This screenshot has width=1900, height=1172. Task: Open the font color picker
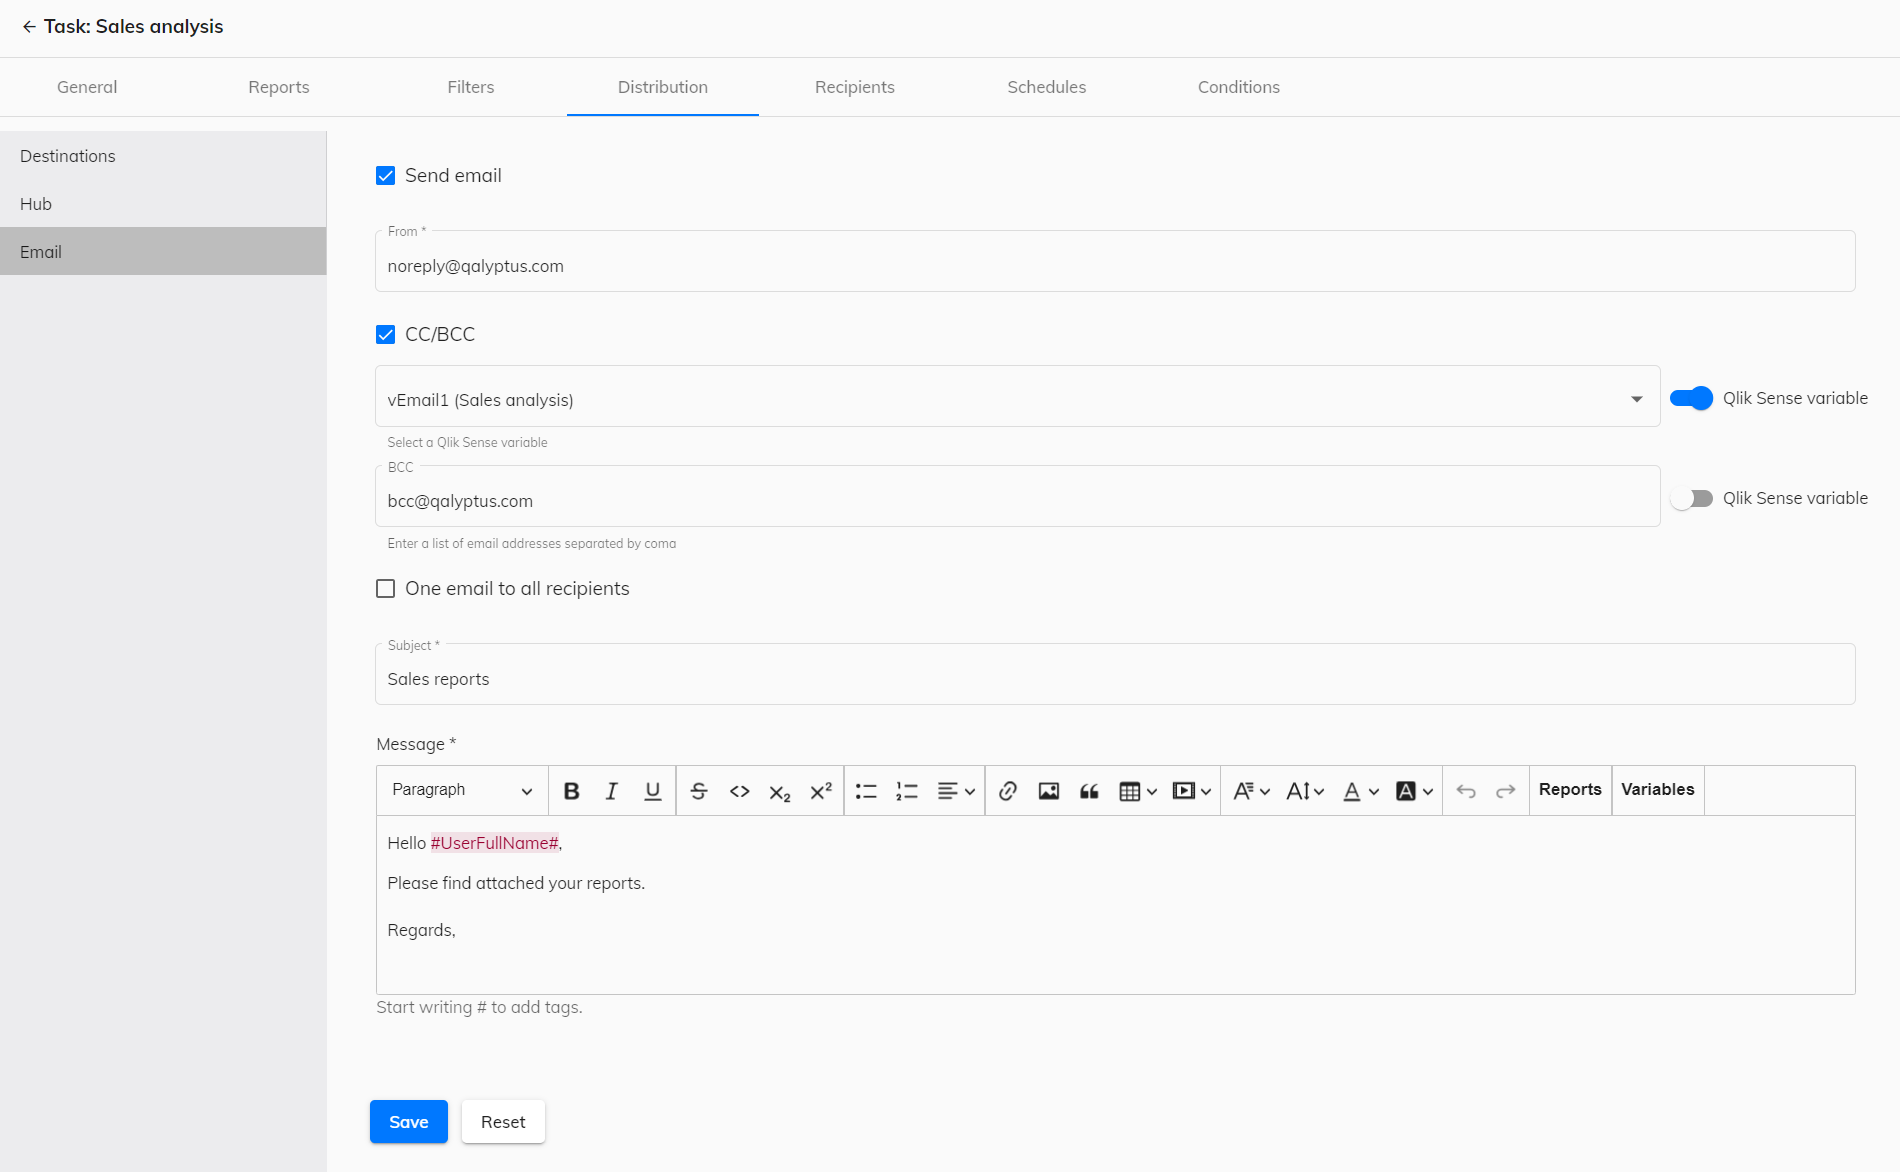pos(1357,790)
